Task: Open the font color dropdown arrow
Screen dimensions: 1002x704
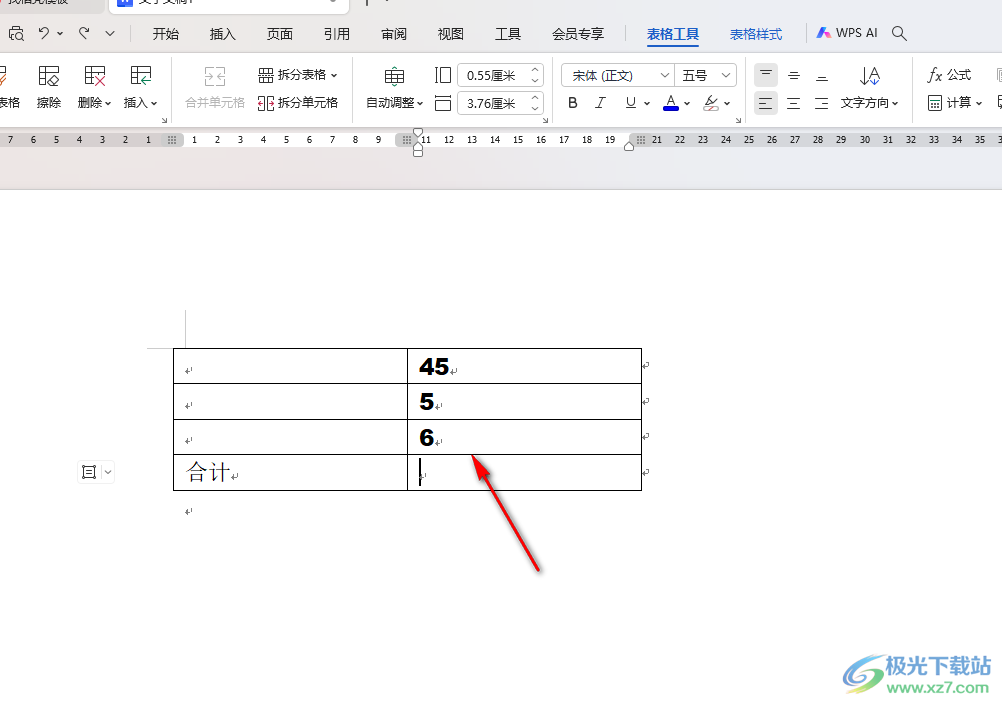Action: 687,103
